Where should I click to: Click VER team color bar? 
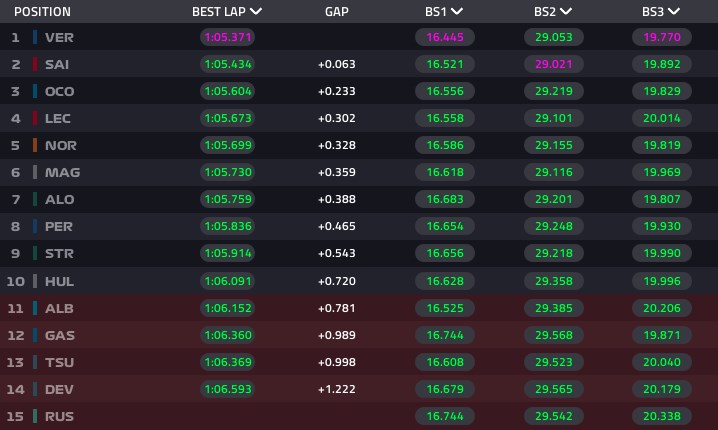(35, 37)
